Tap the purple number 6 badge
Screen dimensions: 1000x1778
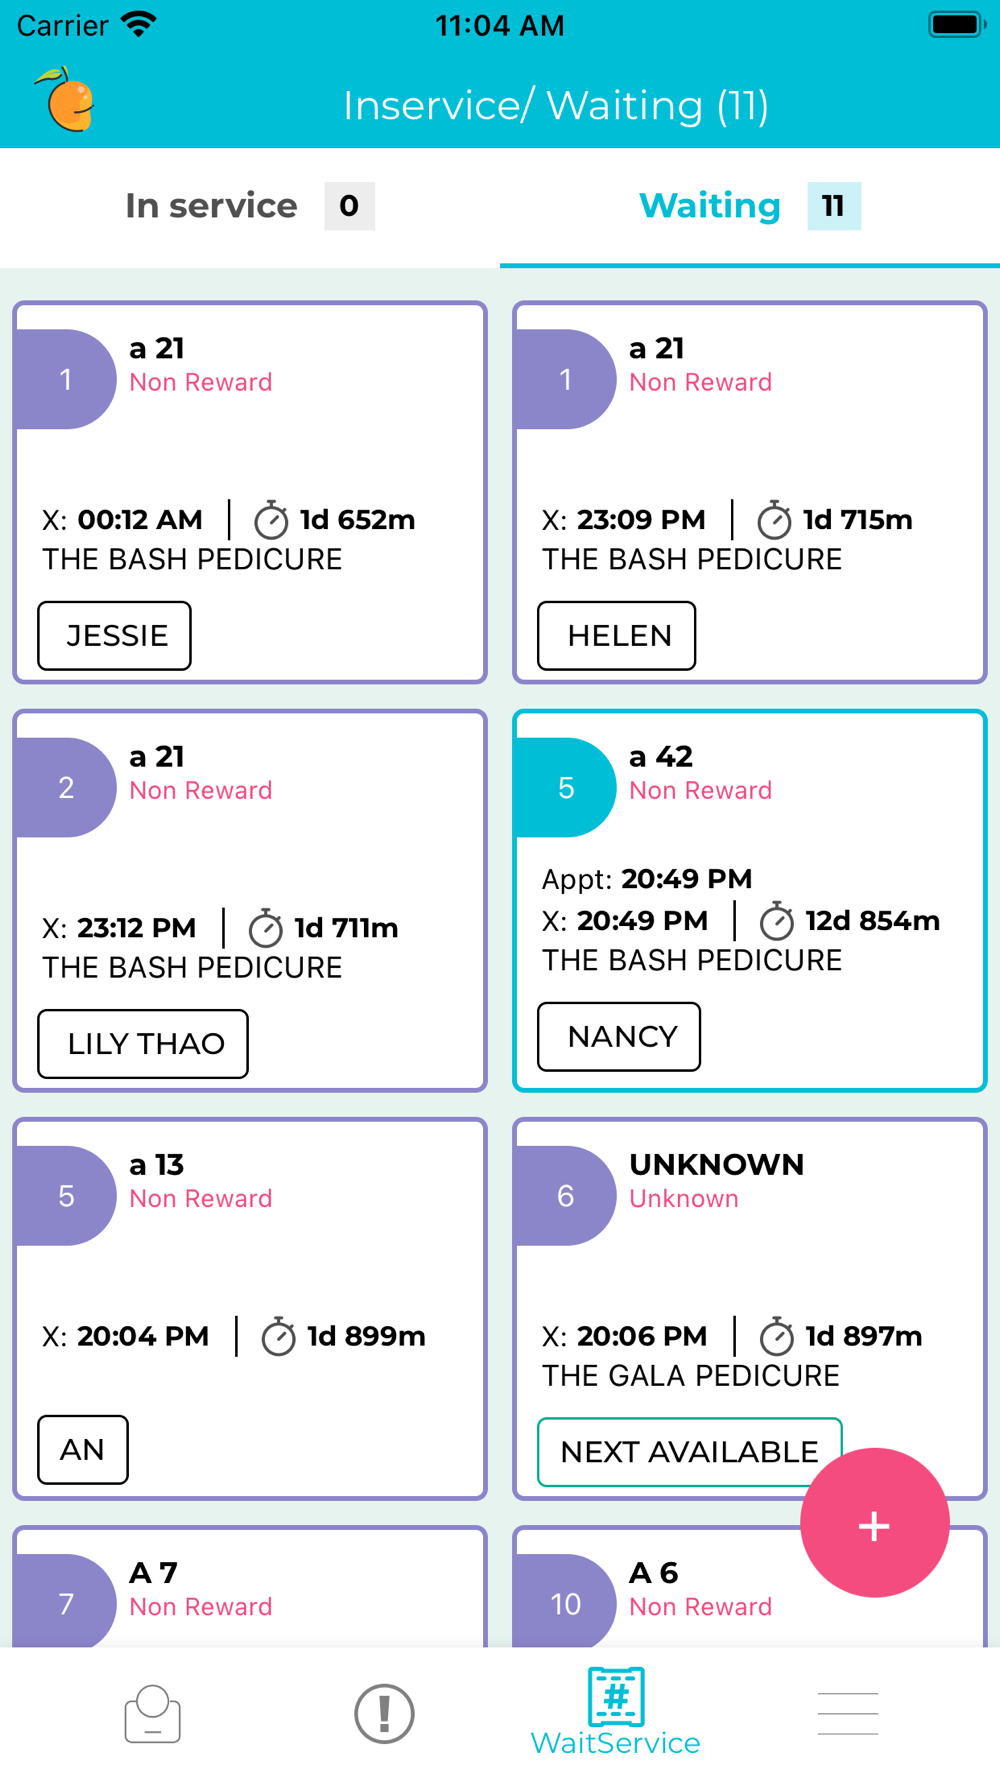[x=565, y=1196]
